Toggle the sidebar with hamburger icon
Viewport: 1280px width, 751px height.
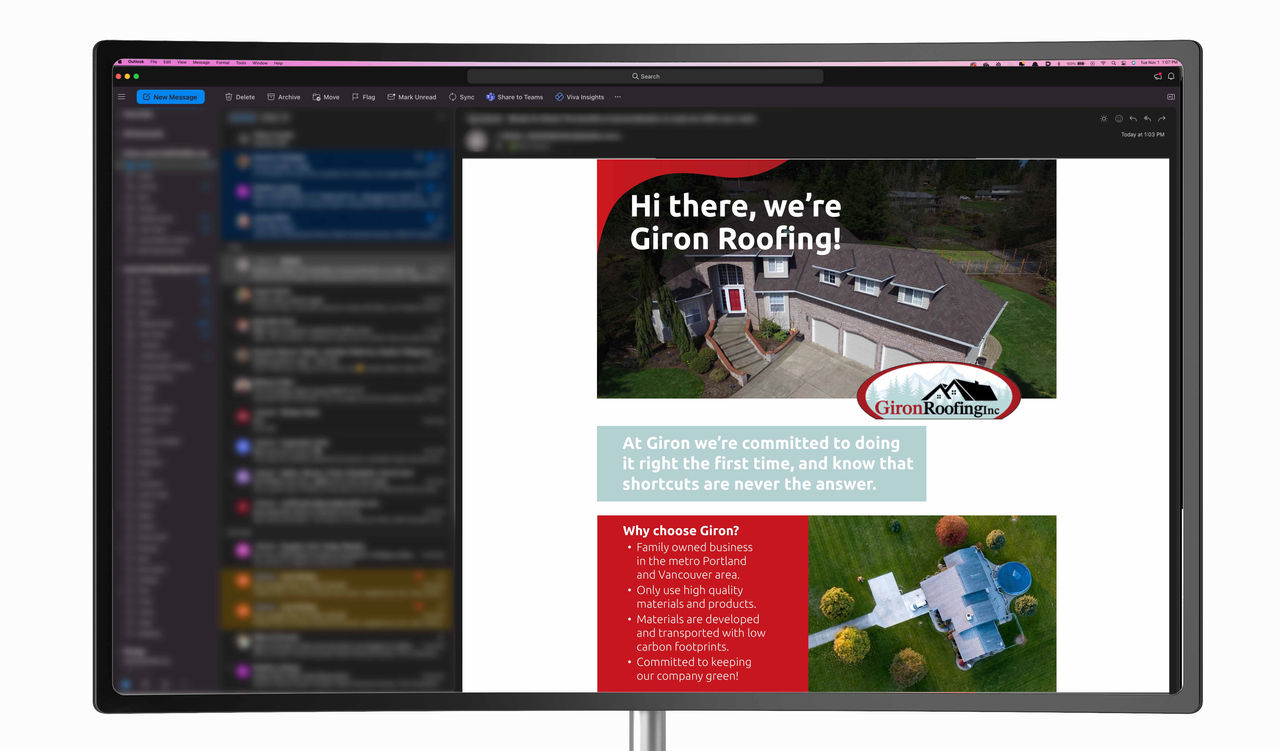pyautogui.click(x=122, y=97)
